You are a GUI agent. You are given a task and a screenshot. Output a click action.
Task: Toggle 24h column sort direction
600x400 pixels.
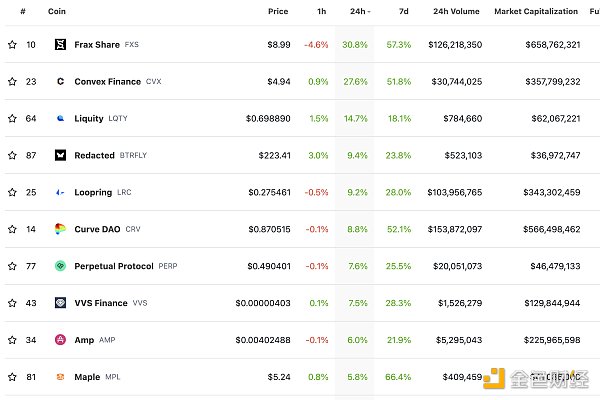360,11
